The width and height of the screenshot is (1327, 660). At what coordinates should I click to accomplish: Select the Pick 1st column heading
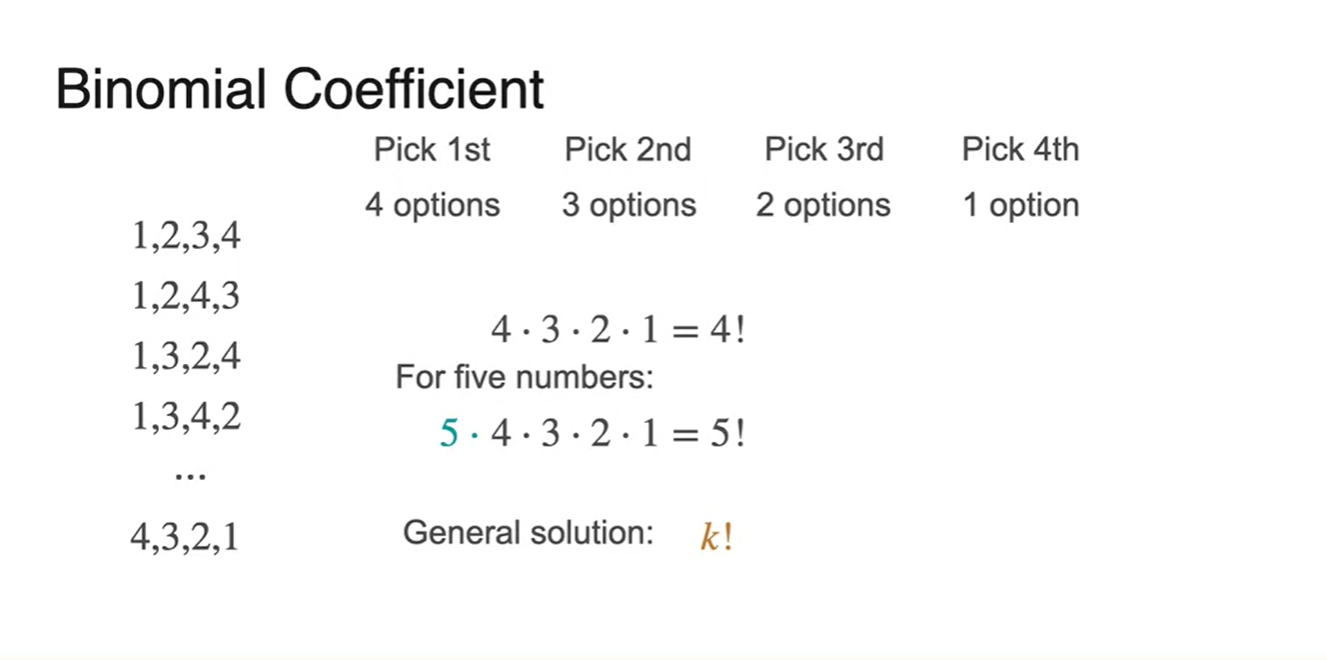tap(432, 150)
